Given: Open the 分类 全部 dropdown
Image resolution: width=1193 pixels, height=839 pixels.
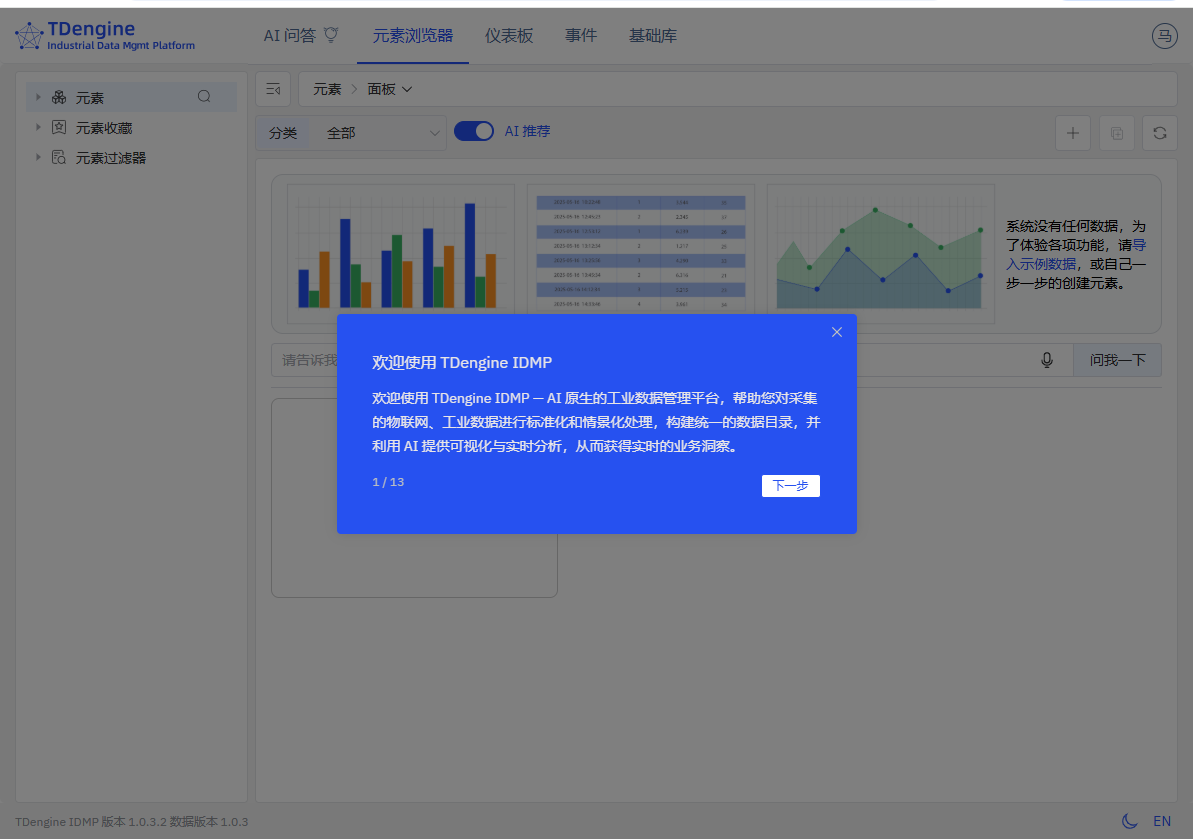Looking at the screenshot, I should [x=380, y=133].
